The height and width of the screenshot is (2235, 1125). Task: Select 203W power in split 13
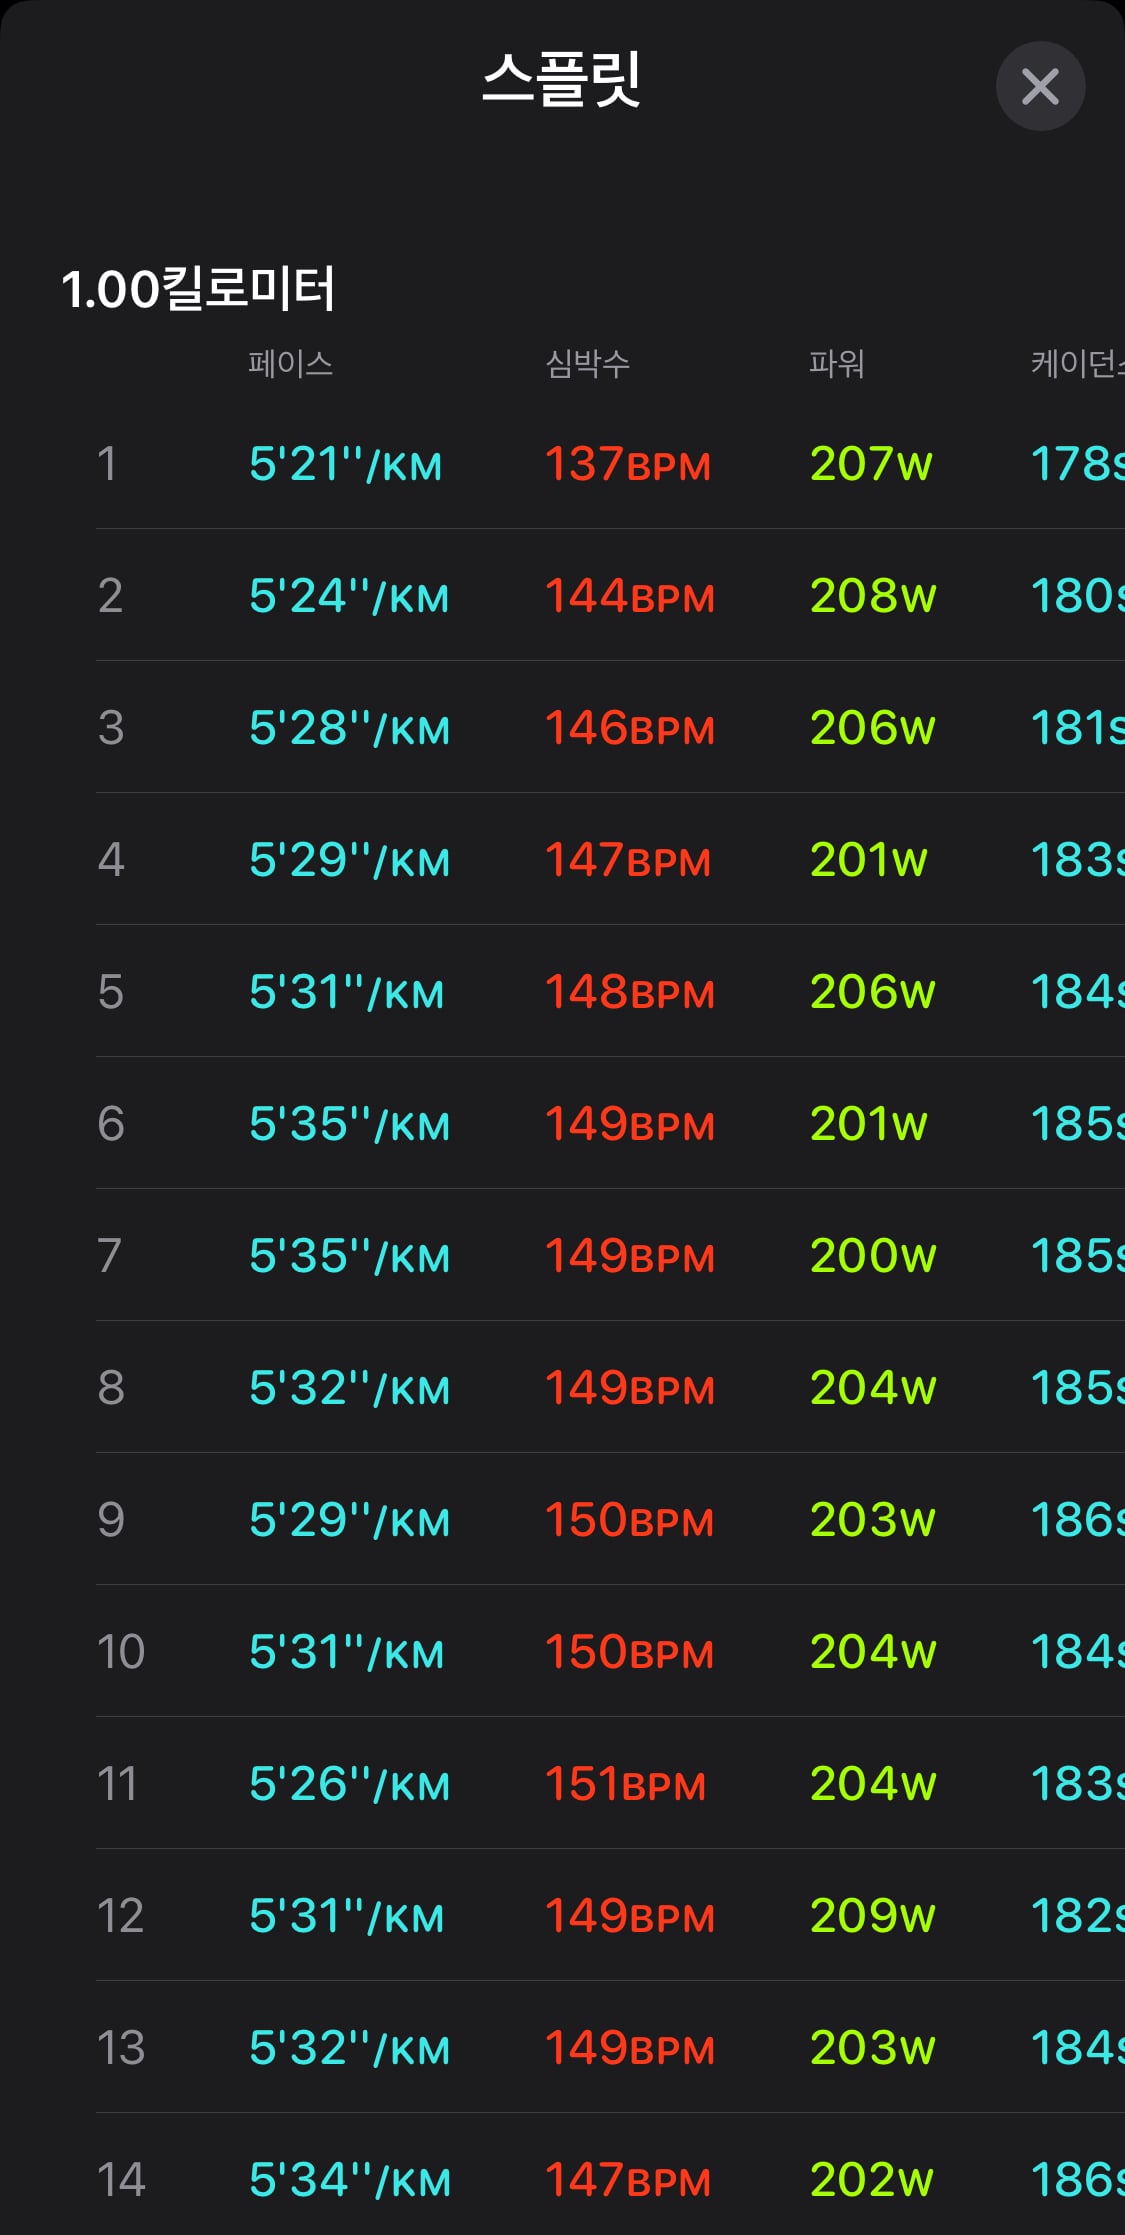873,2048
